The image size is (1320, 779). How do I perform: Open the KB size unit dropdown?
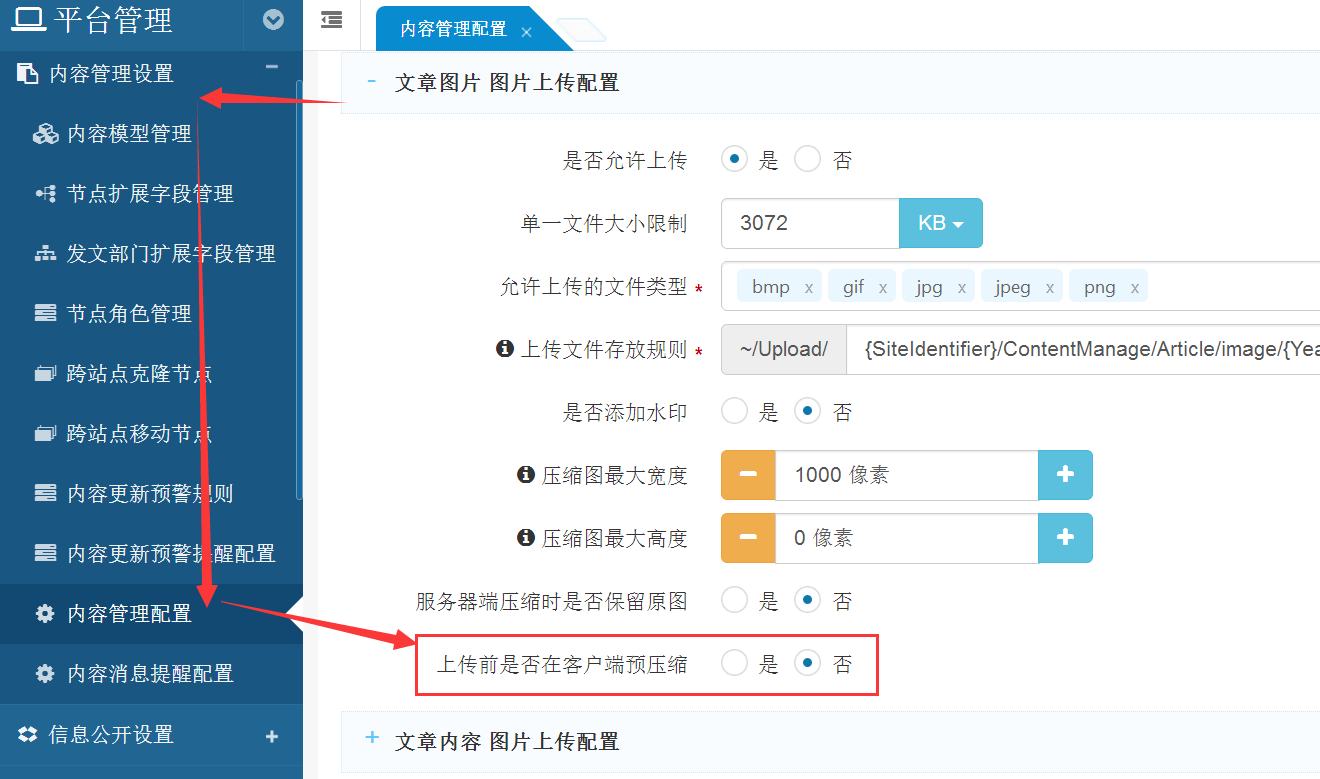(x=940, y=223)
